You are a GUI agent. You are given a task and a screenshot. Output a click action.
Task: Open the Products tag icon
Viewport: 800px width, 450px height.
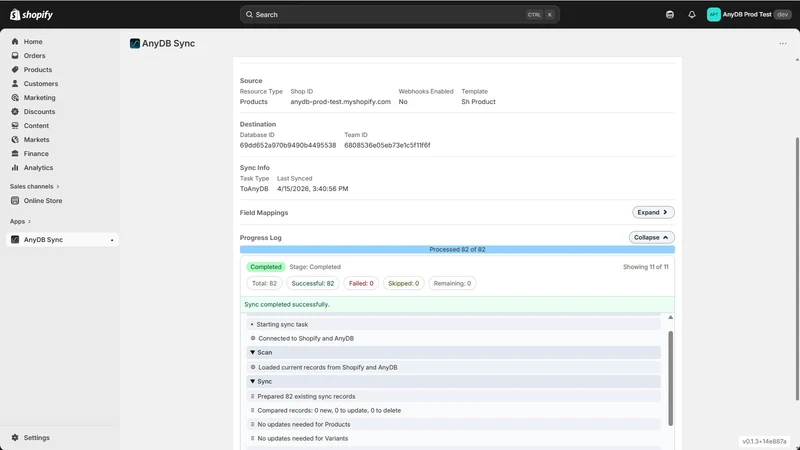(x=15, y=69)
